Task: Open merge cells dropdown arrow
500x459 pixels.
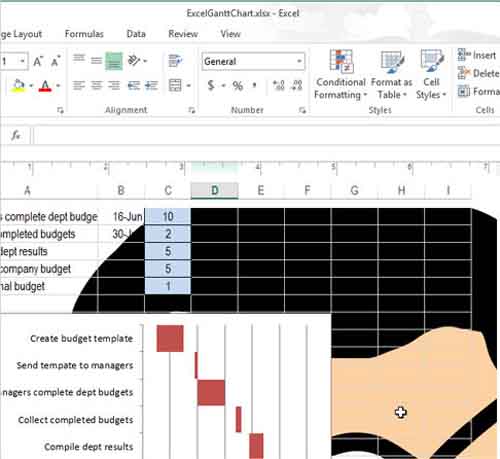Action: pos(188,86)
